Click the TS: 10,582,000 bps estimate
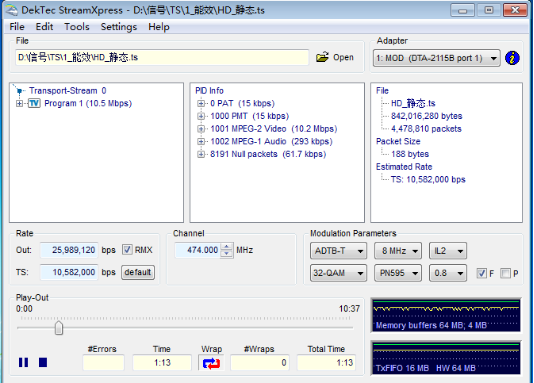This screenshot has width=534, height=383. 428,179
